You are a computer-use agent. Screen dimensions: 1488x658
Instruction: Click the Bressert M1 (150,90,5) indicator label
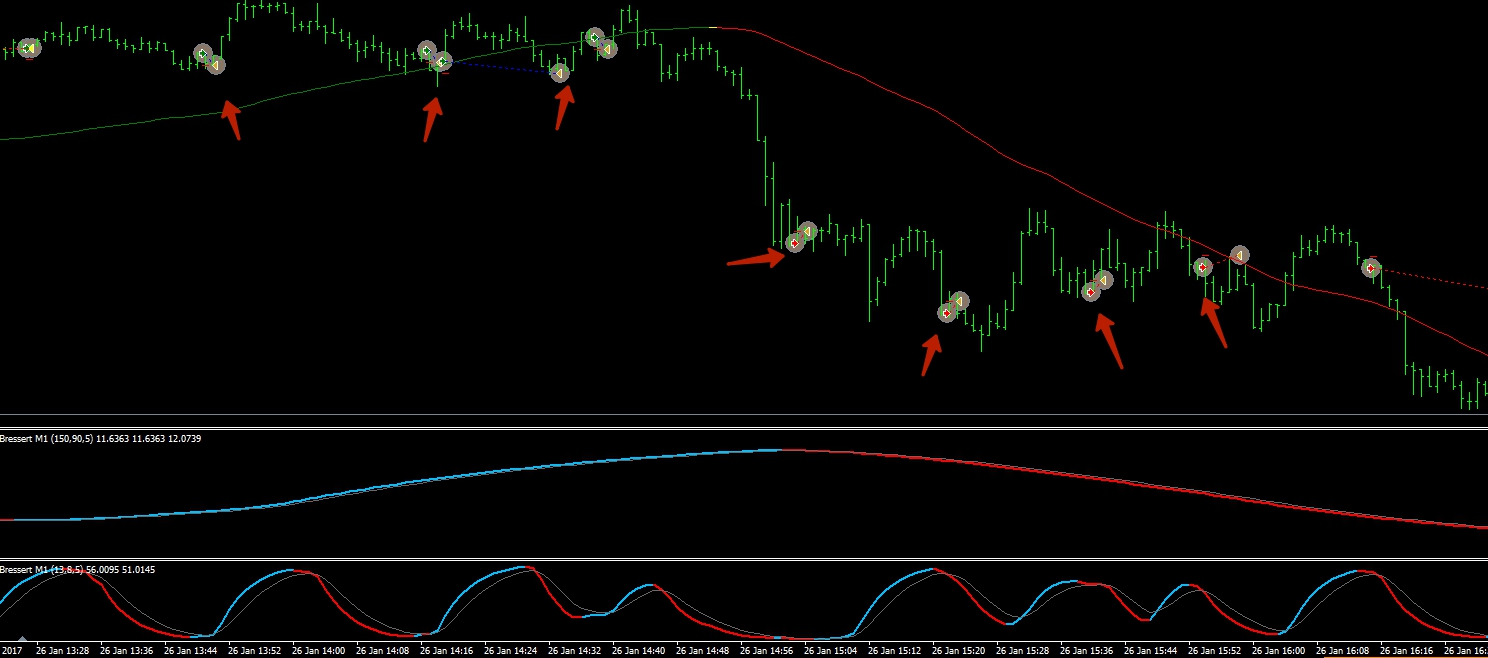[x=100, y=439]
